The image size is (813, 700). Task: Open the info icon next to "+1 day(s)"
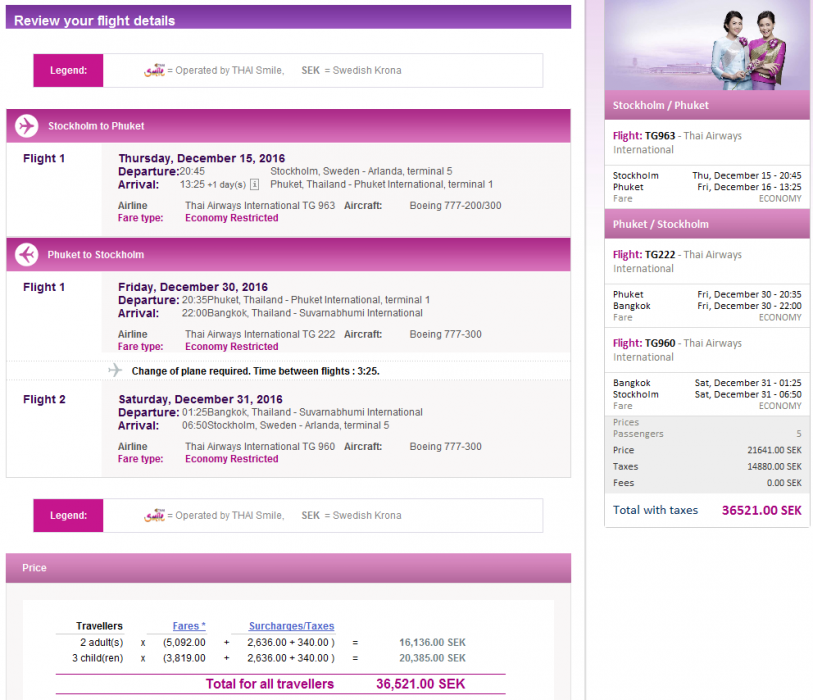tap(255, 185)
